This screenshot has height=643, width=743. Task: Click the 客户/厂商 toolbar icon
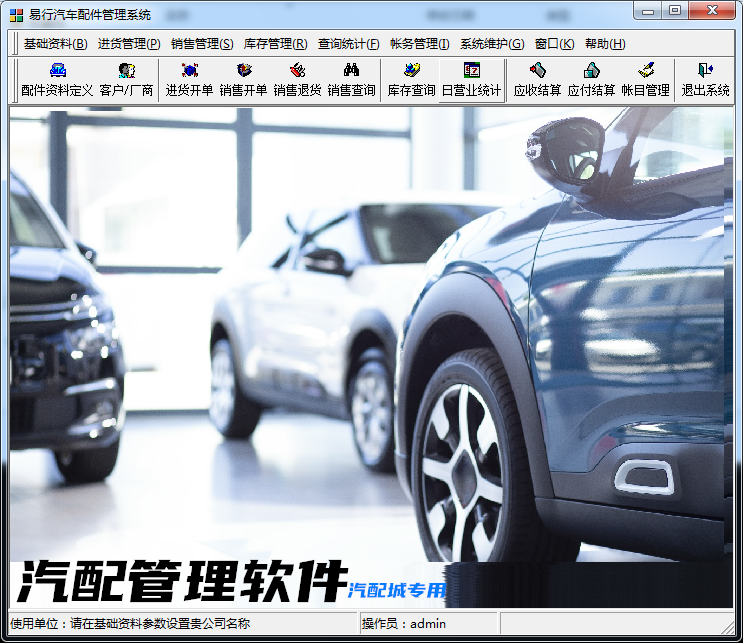(127, 80)
